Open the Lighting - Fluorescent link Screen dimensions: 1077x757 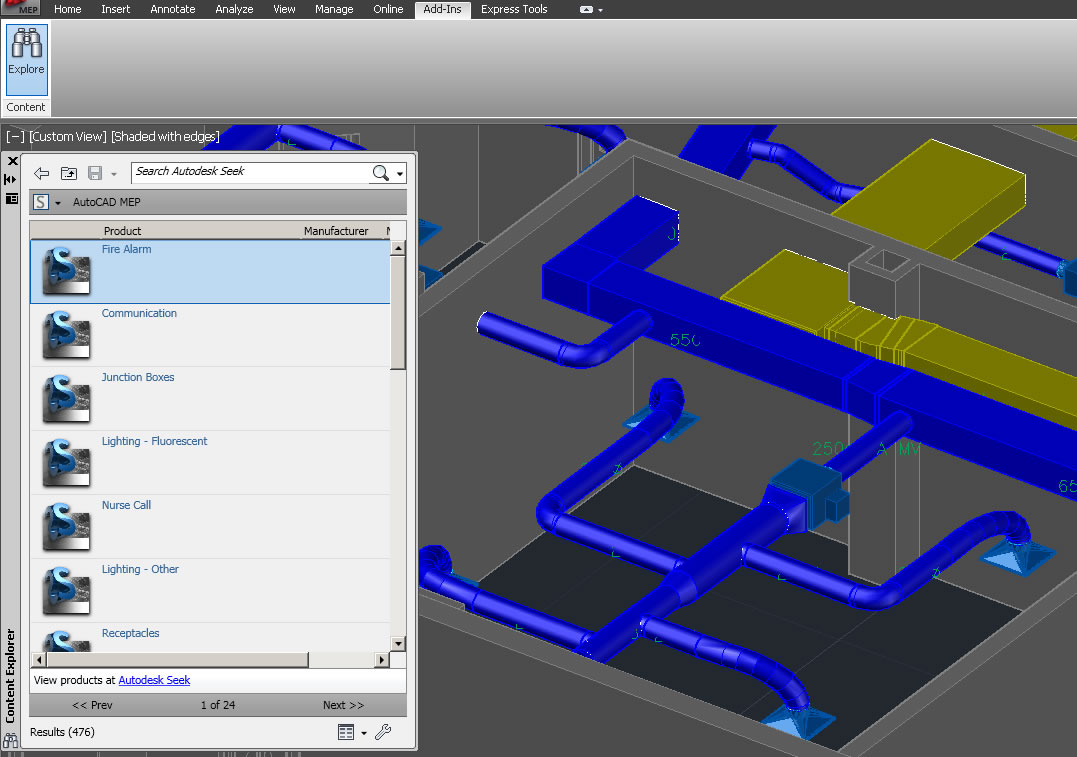(155, 441)
